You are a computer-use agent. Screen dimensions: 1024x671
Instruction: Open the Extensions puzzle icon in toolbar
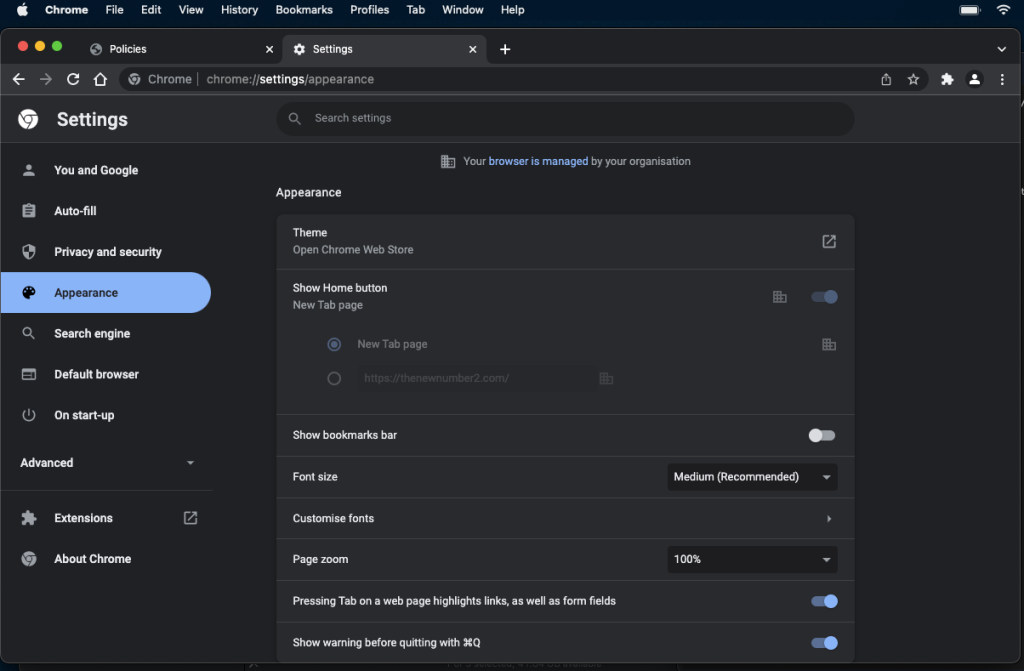pyautogui.click(x=947, y=79)
